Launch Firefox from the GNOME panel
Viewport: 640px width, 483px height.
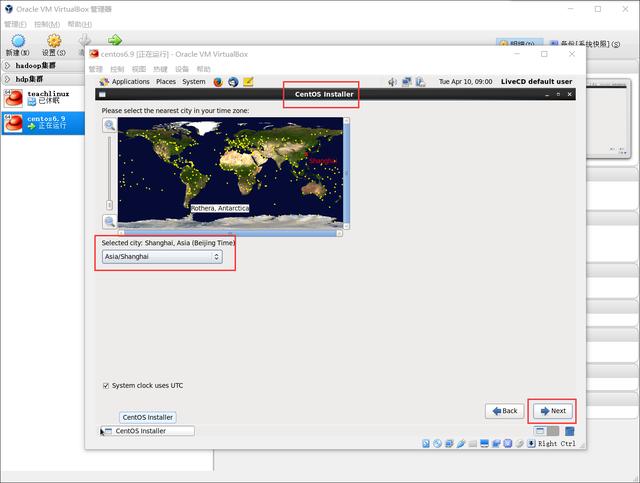pyautogui.click(x=218, y=82)
